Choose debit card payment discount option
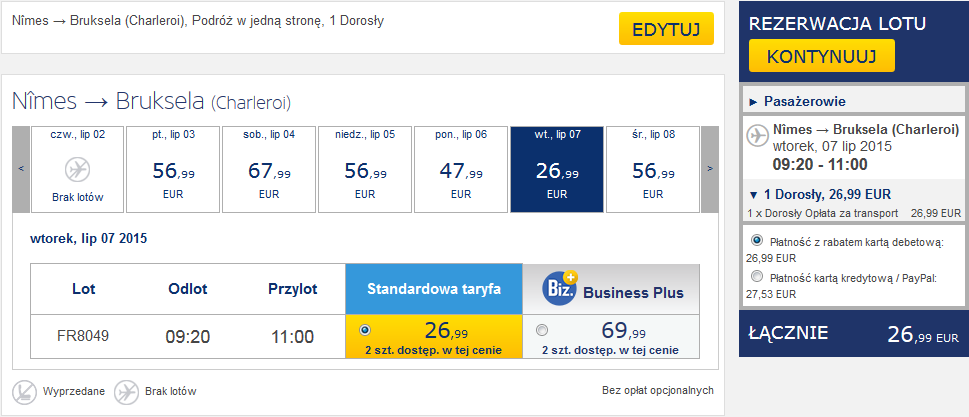The width and height of the screenshot is (969, 417). (756, 240)
